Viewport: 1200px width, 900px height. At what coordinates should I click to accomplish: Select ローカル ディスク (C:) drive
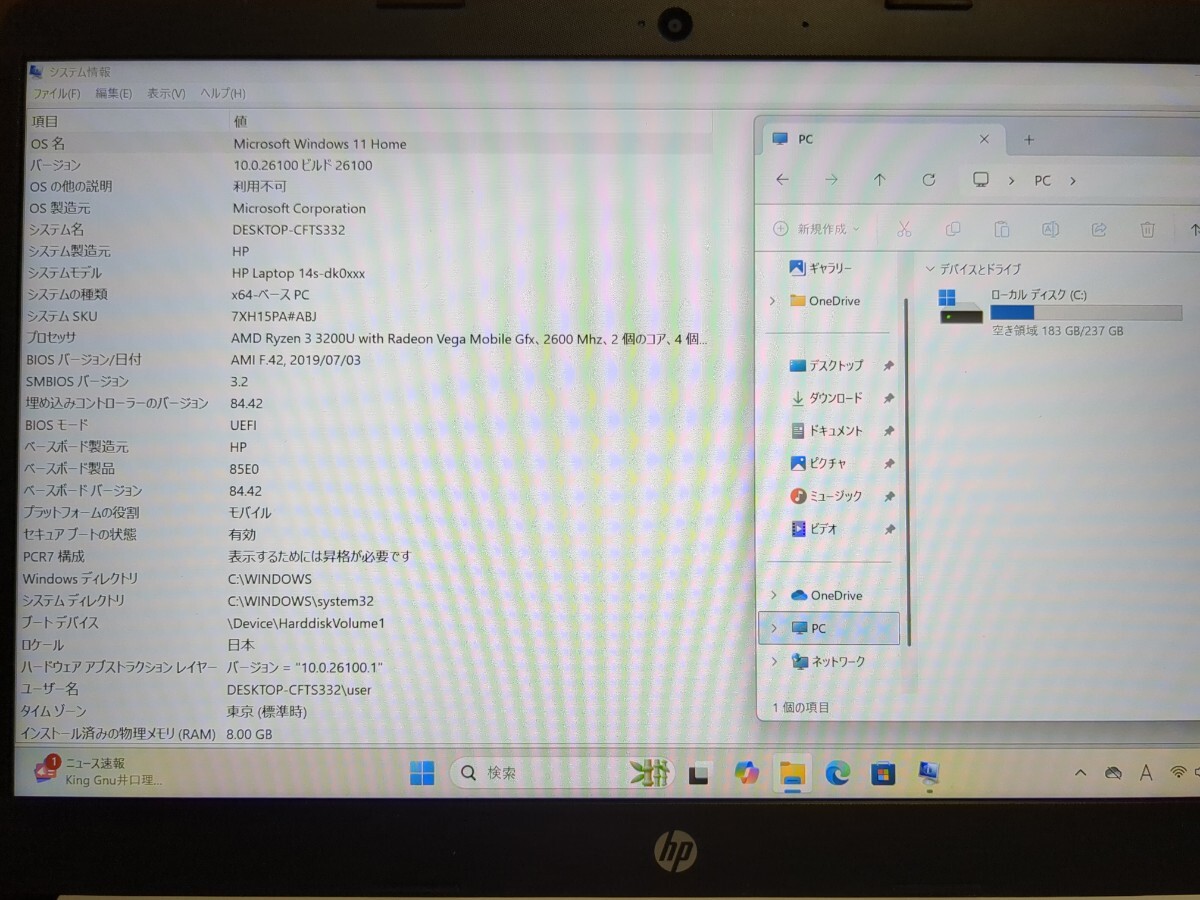coord(1060,311)
